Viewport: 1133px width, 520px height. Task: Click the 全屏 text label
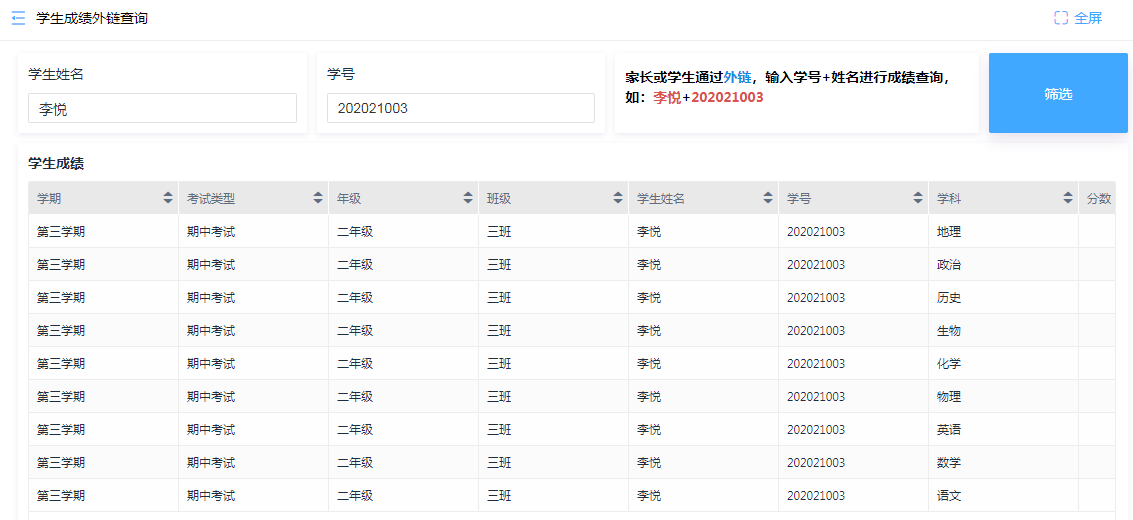[1088, 18]
